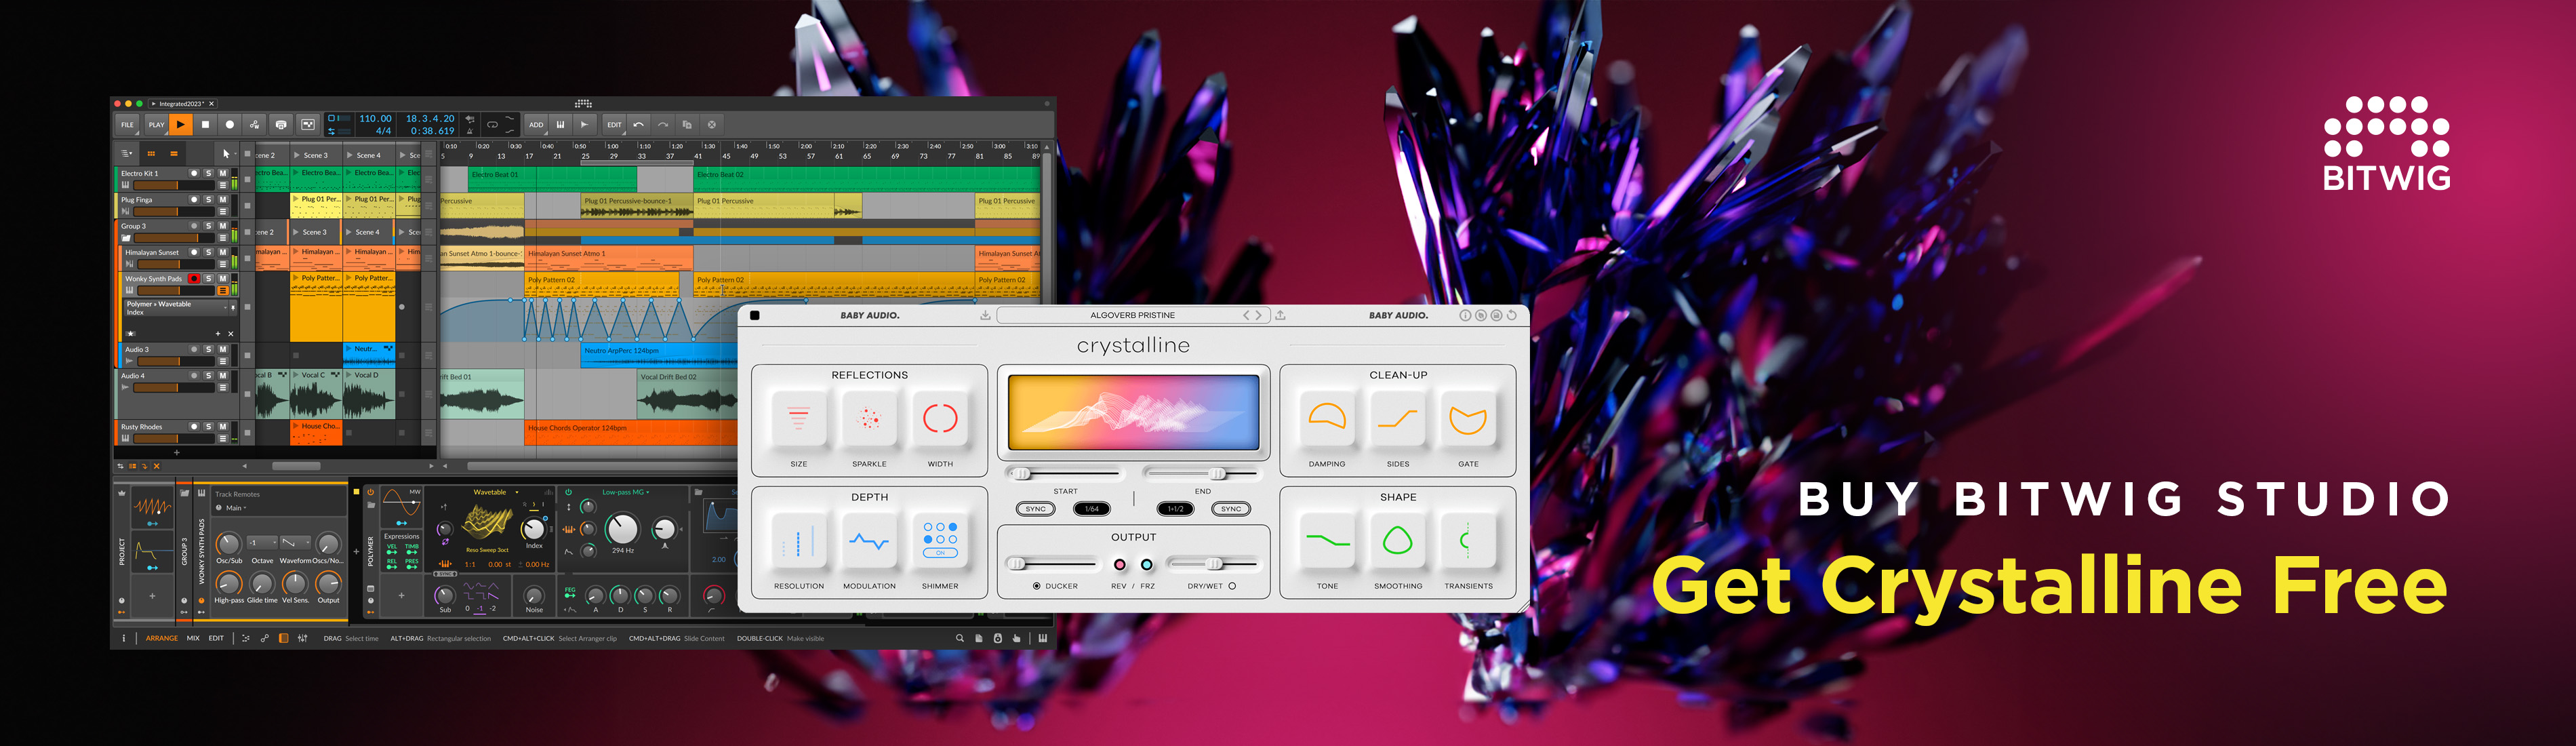The width and height of the screenshot is (2576, 746).
Task: Click the Redo arrow icon
Action: [x=662, y=125]
